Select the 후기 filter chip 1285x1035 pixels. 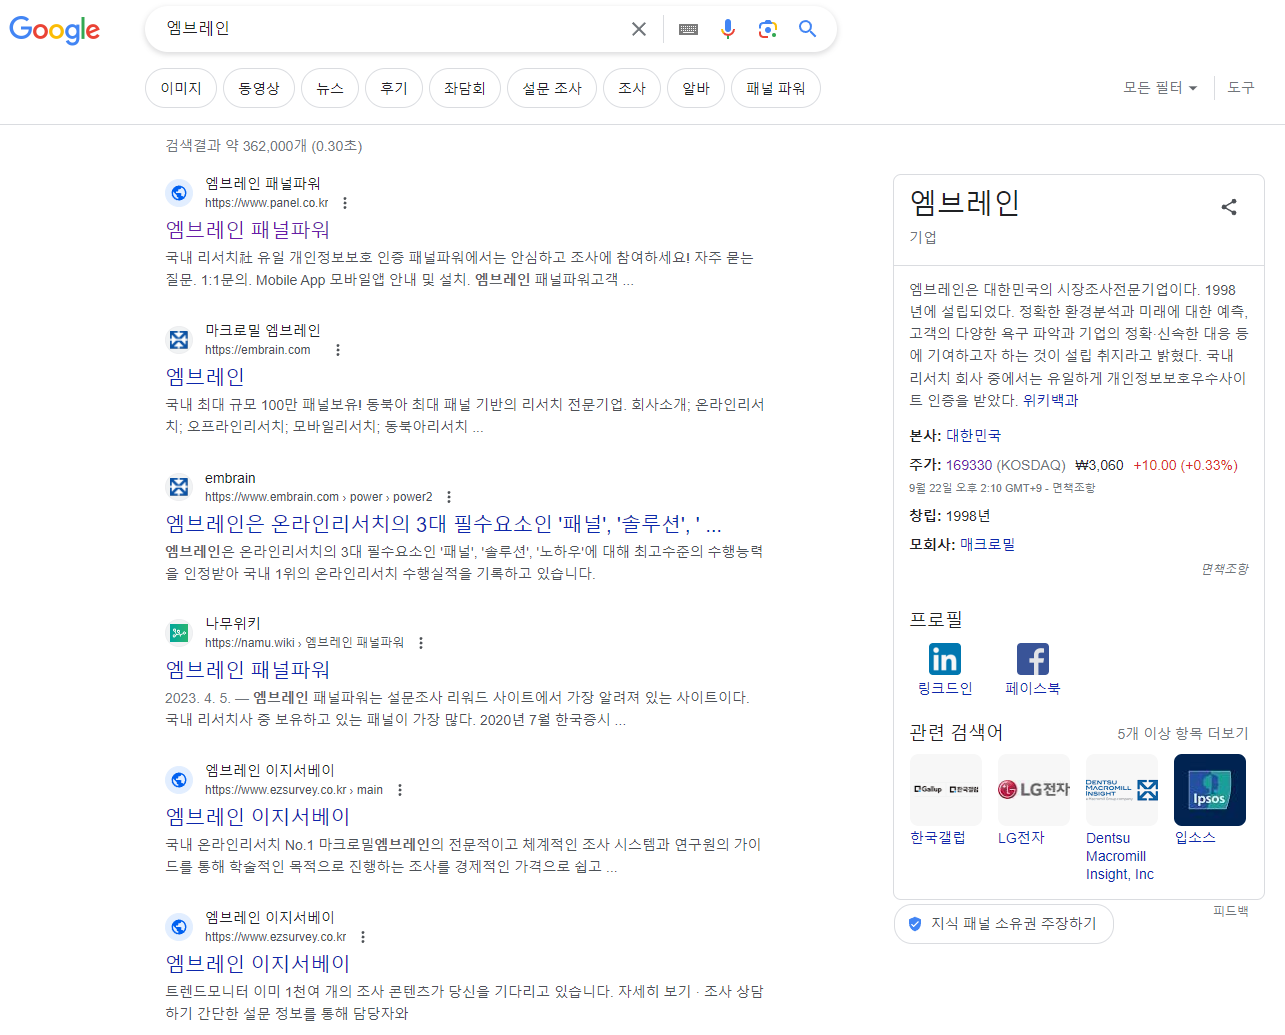(x=394, y=88)
